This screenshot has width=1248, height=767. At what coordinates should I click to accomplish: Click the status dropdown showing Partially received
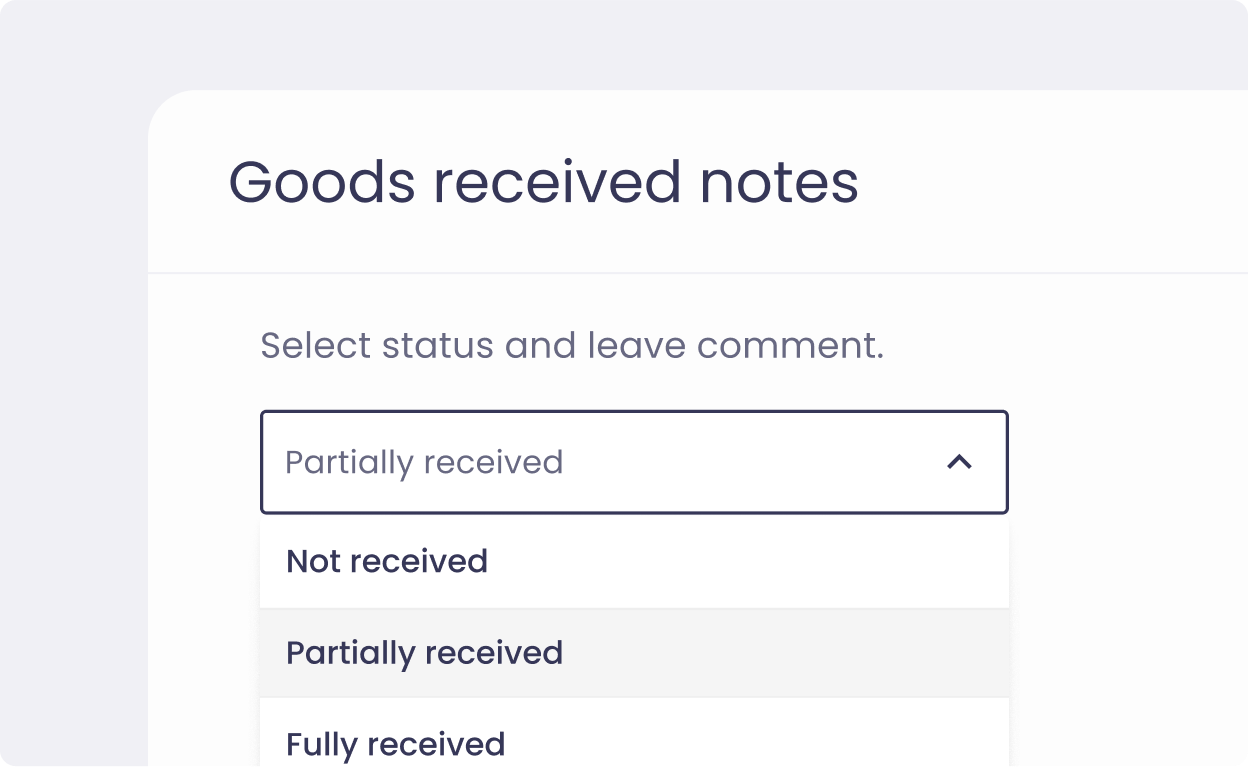(x=634, y=462)
